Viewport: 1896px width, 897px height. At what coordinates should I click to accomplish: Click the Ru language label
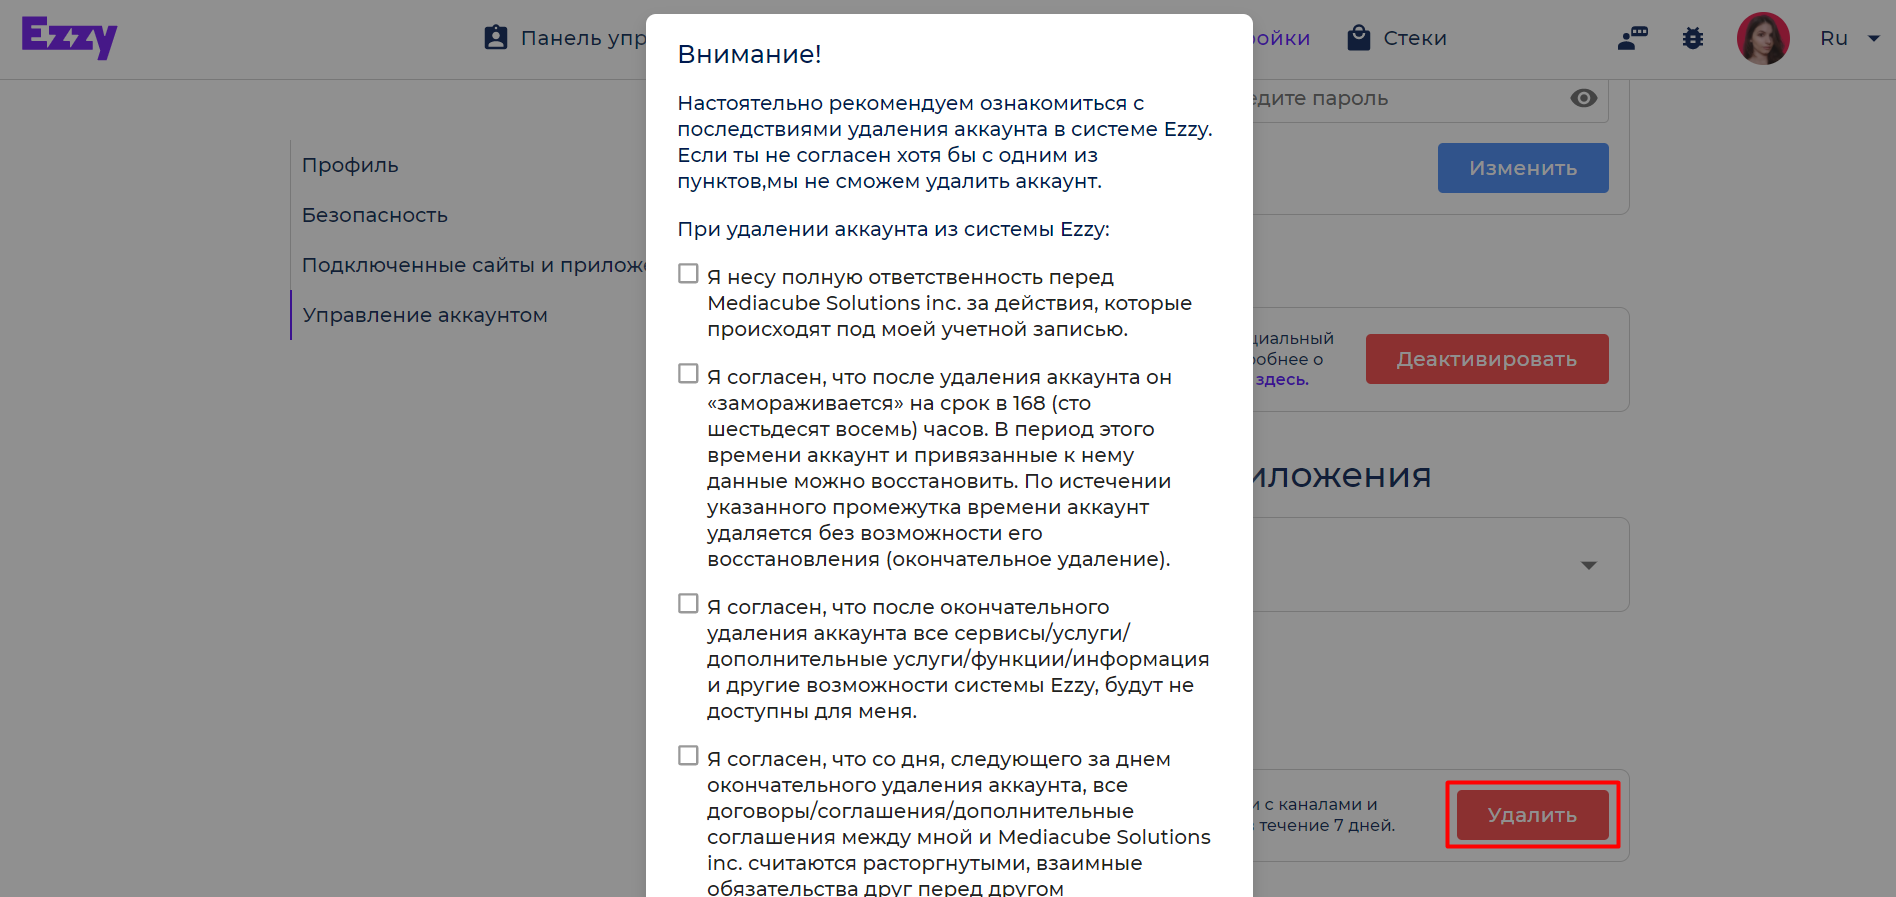(x=1834, y=38)
